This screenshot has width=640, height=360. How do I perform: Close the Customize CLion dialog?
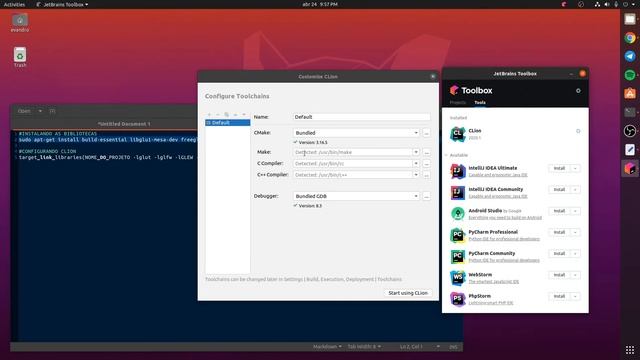coord(433,76)
